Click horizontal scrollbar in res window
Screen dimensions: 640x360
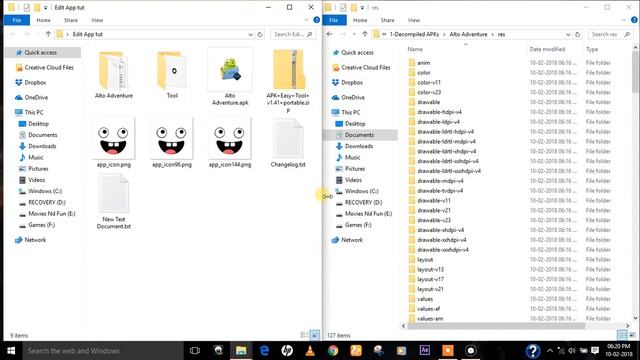pos(496,326)
